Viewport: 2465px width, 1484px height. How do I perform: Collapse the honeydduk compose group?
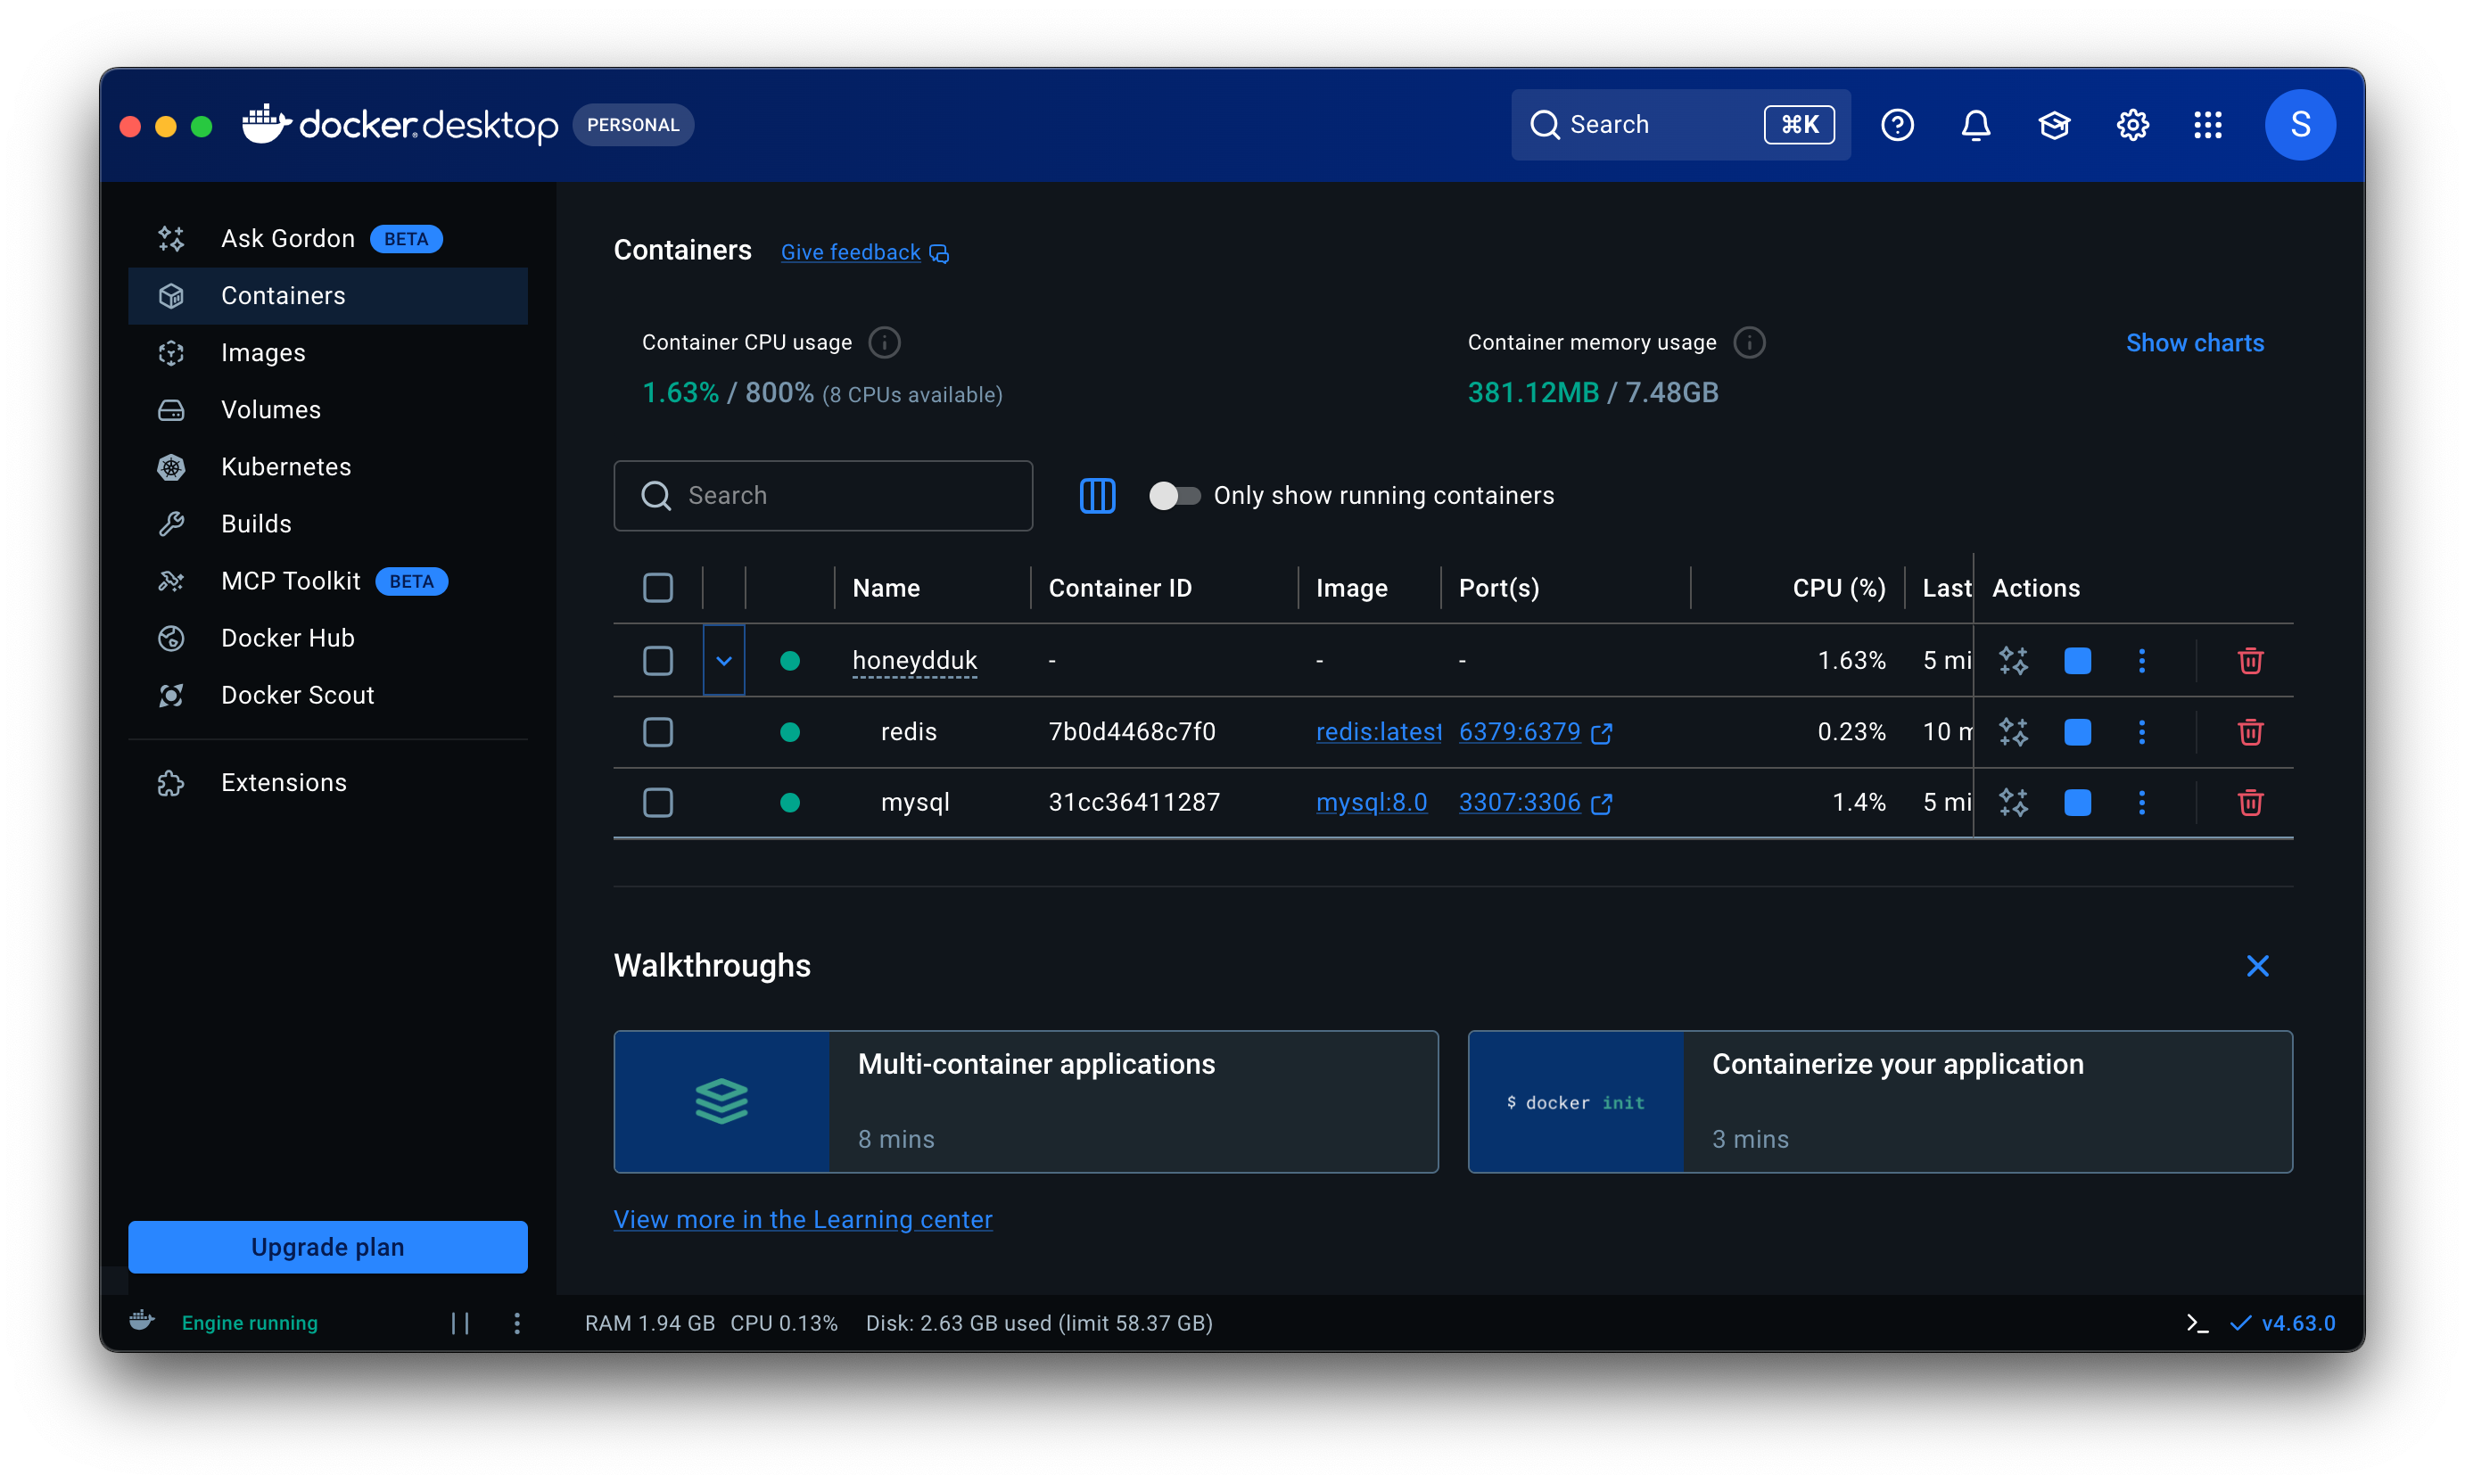click(x=724, y=661)
